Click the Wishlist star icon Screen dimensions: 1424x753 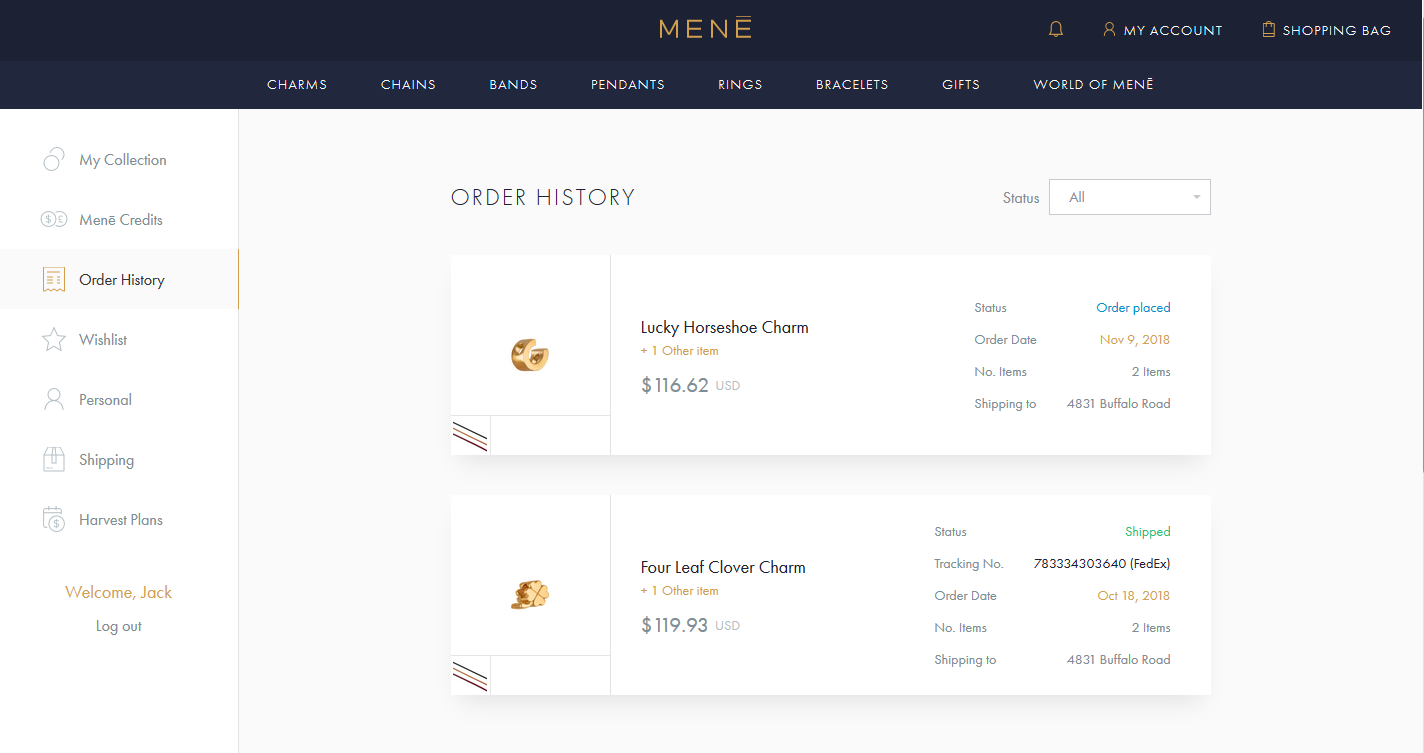click(x=54, y=340)
